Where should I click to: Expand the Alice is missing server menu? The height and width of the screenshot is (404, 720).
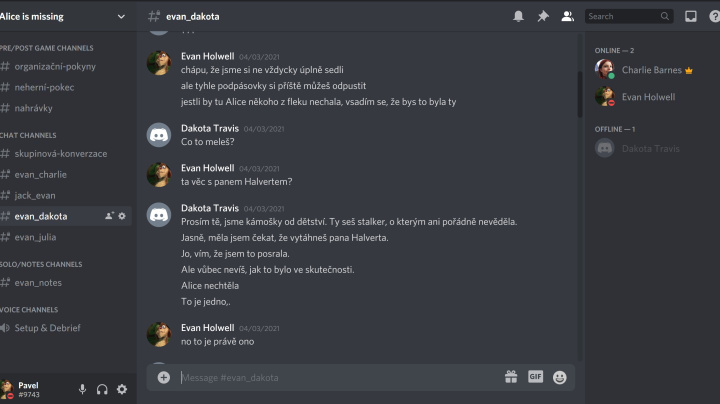[64, 17]
